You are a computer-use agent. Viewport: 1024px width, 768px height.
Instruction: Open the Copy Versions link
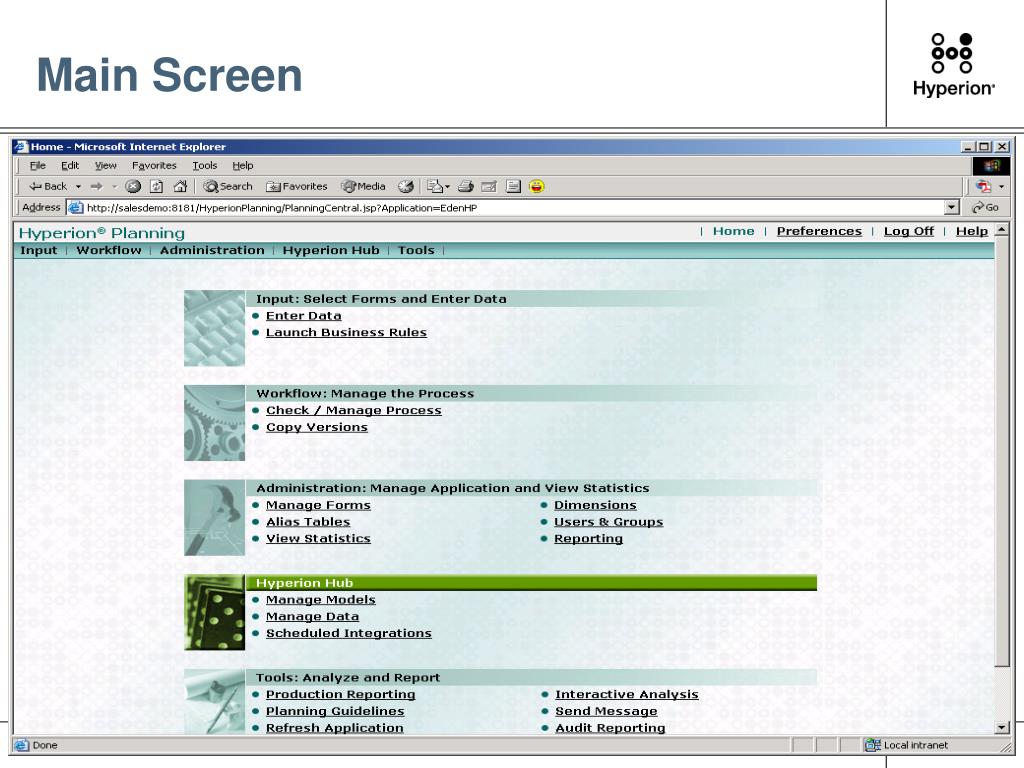pos(317,427)
